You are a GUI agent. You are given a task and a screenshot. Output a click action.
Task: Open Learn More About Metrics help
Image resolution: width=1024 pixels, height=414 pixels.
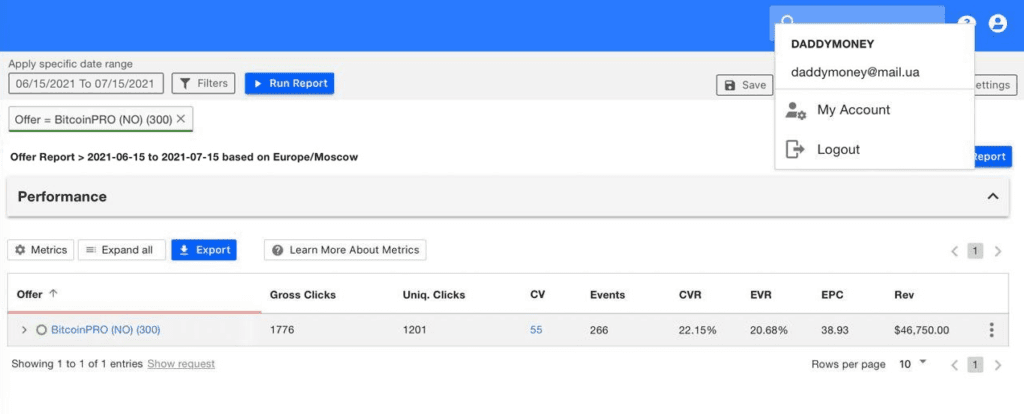345,250
